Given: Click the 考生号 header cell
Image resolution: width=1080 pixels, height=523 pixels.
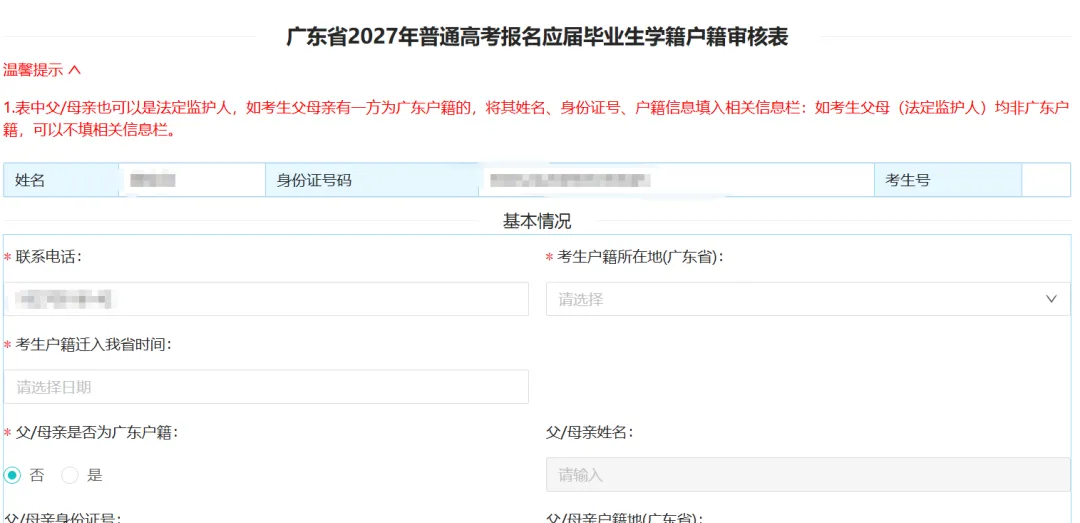Looking at the screenshot, I should (948, 181).
